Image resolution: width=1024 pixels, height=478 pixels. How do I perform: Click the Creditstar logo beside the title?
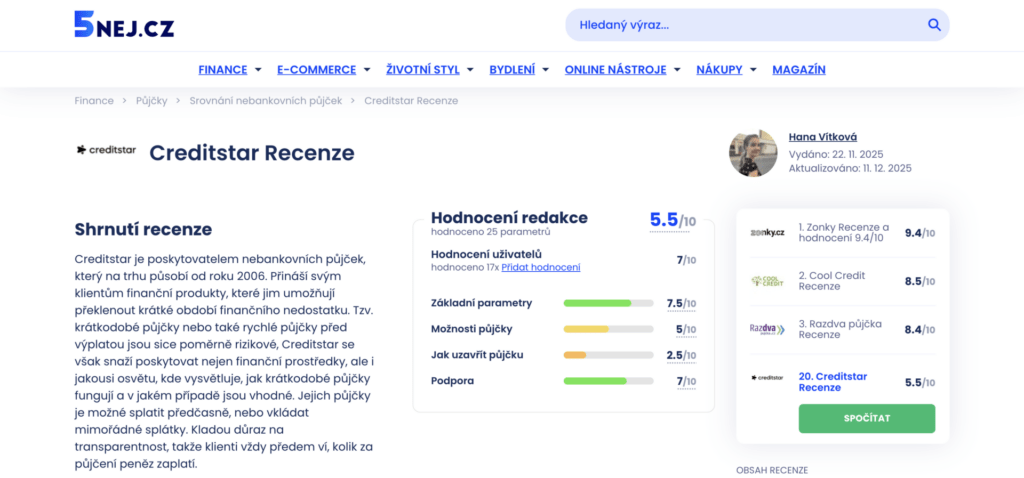click(105, 150)
